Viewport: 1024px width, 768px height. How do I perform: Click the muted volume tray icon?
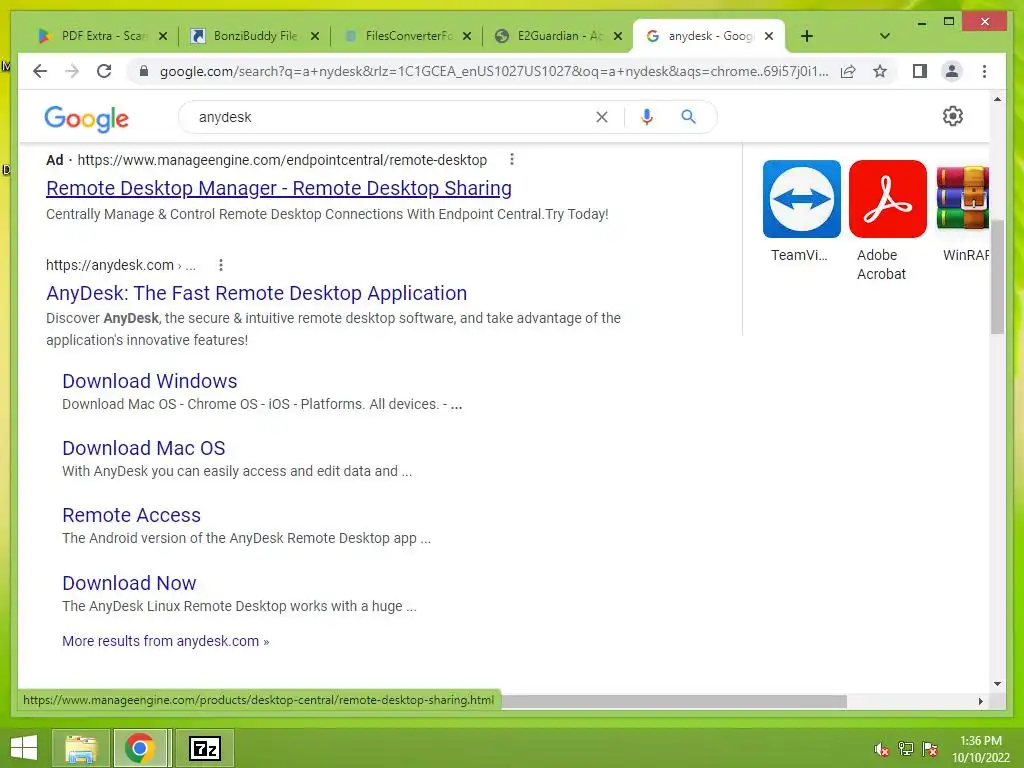click(881, 749)
